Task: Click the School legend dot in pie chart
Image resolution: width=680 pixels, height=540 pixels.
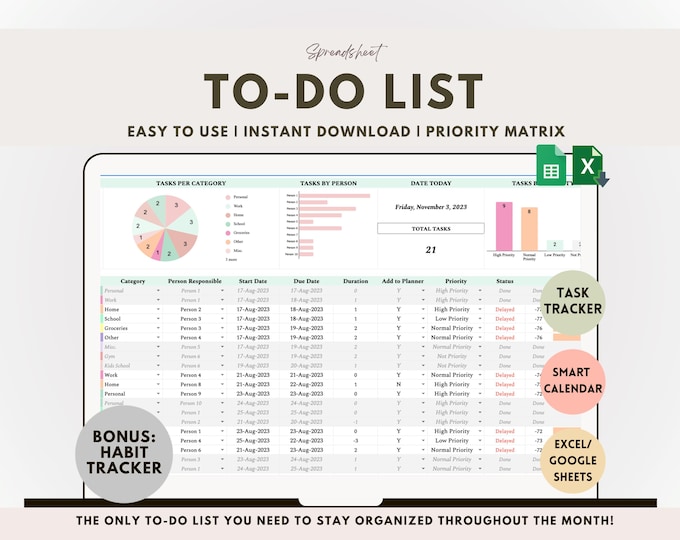Action: [228, 224]
